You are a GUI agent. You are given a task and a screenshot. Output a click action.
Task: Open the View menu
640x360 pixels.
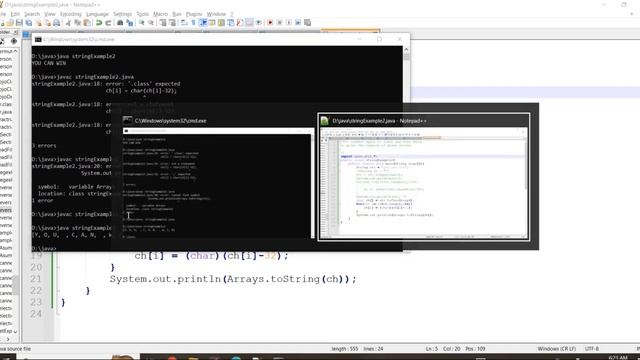50,14
